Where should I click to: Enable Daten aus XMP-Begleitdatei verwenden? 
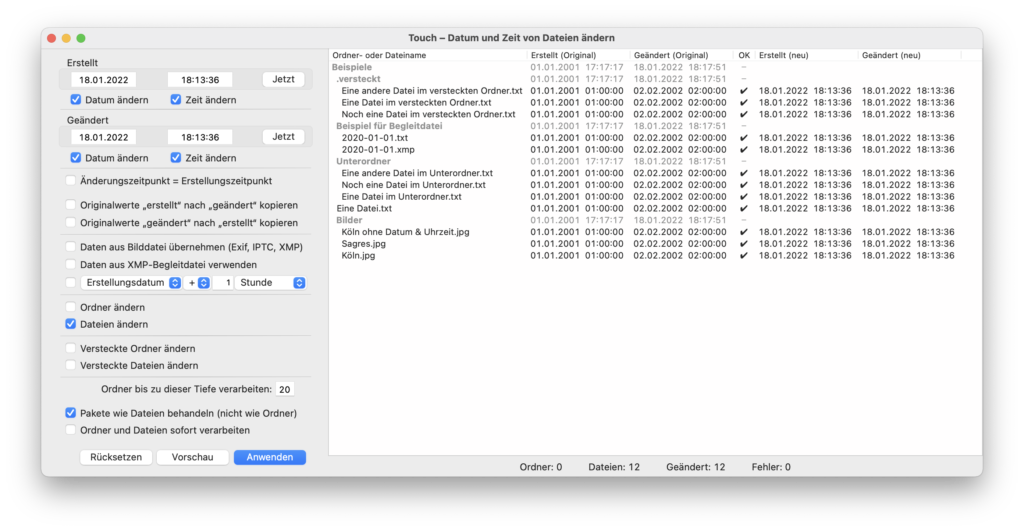(71, 265)
